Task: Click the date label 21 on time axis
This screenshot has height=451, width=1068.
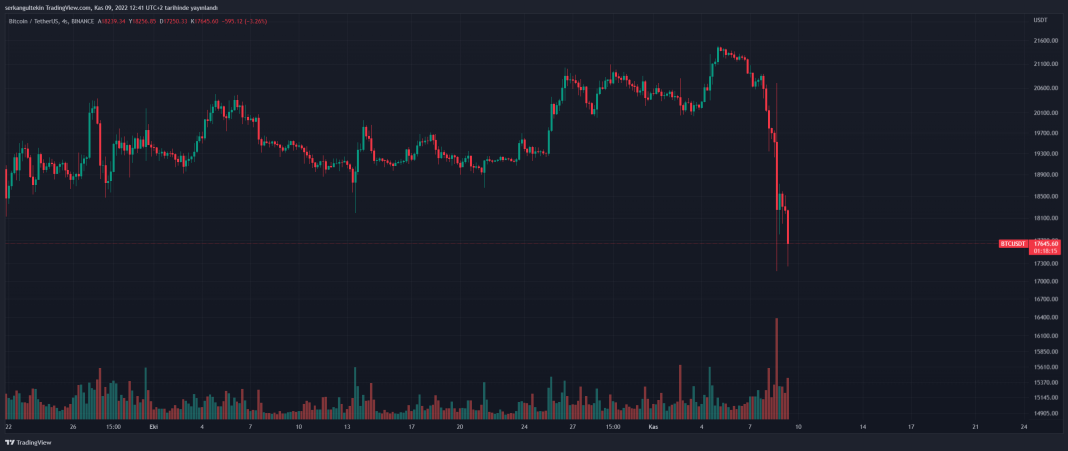Action: [x=976, y=427]
